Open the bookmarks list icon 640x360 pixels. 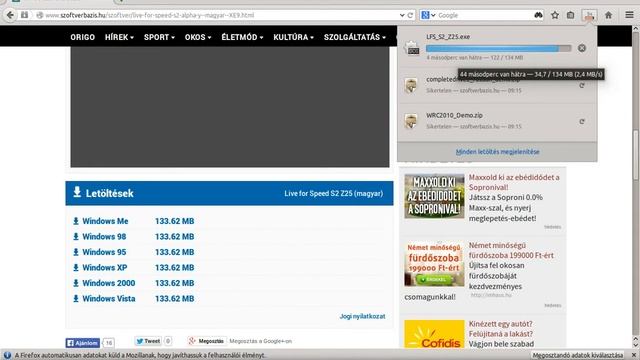click(571, 16)
